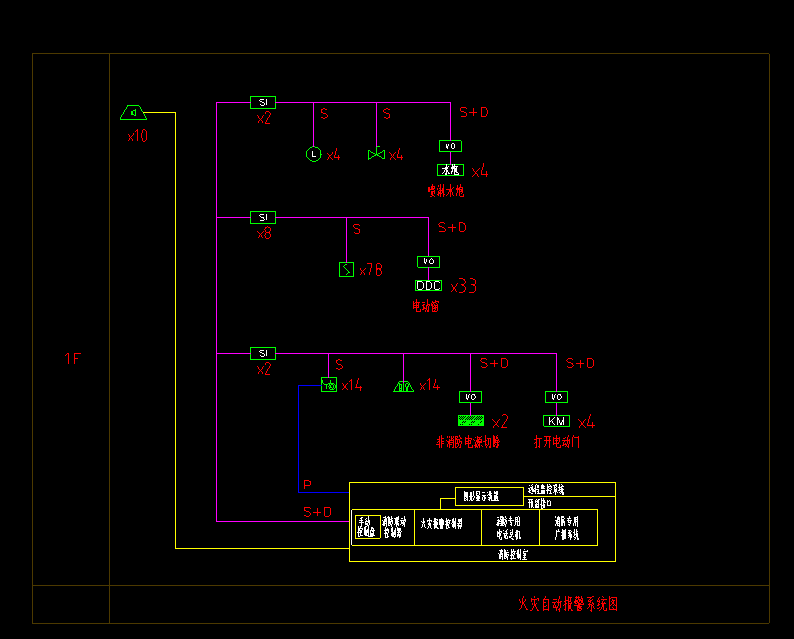Select the SI module on the water cannon branch
794x639 pixels.
point(263,102)
